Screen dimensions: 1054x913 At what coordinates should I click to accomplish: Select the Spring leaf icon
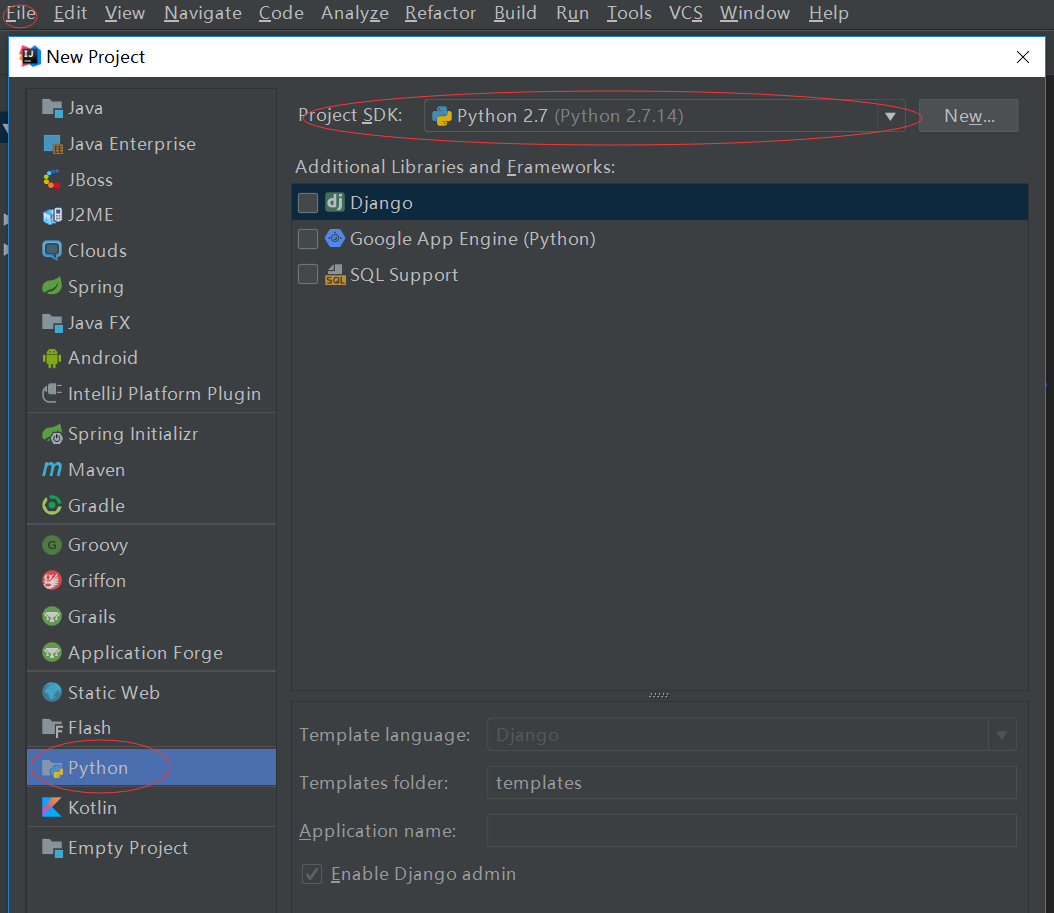point(52,286)
